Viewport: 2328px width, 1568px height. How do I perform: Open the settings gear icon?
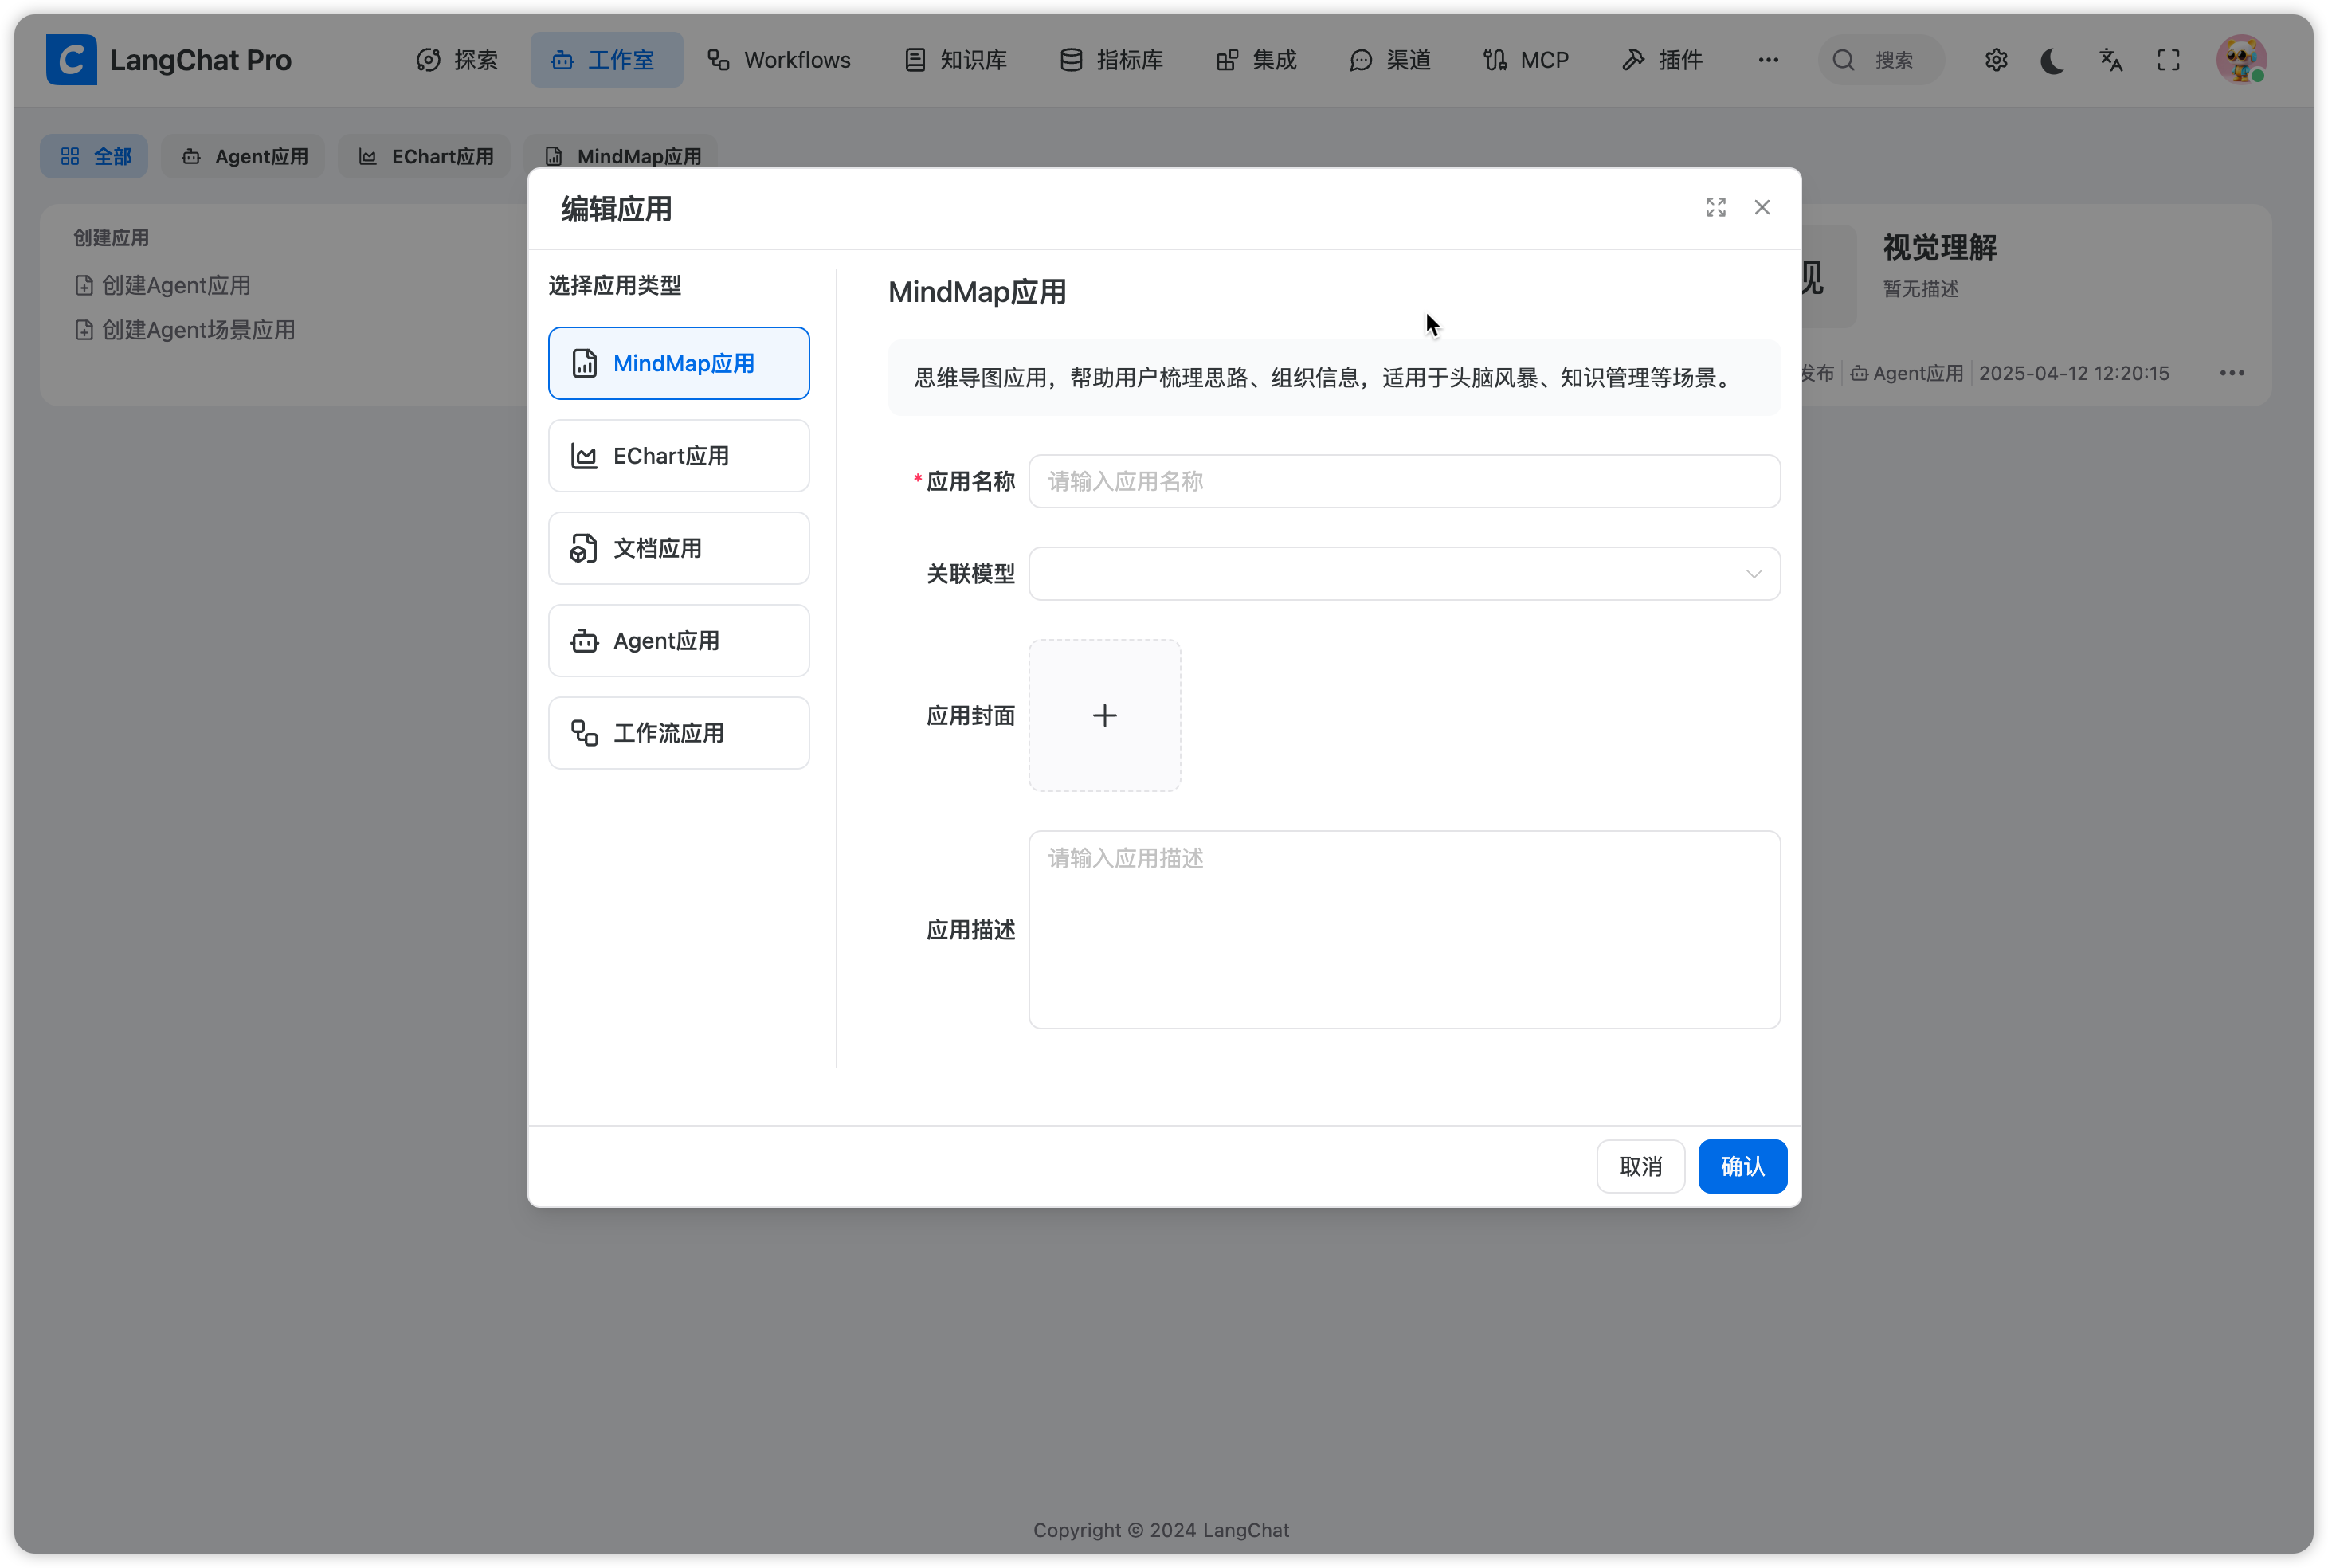point(1996,60)
